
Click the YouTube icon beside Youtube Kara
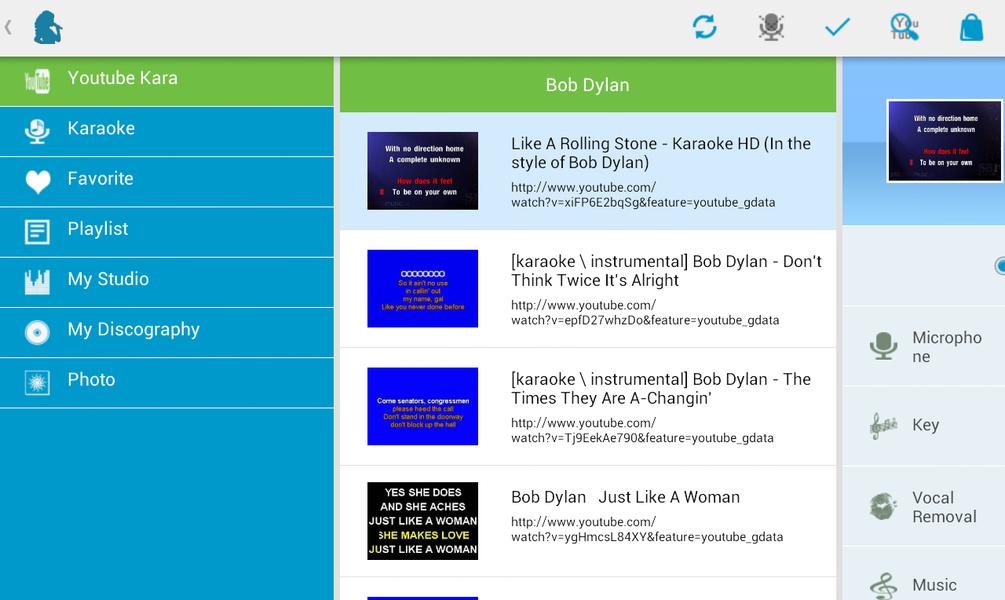[x=37, y=81]
